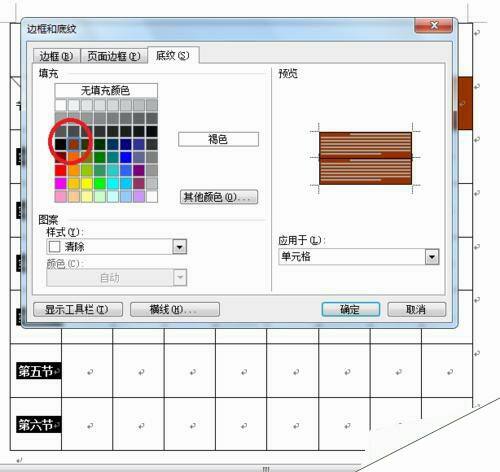The width and height of the screenshot is (500, 472).
Task: Pick the teal swatch left of pure blue
Action: (x=113, y=157)
